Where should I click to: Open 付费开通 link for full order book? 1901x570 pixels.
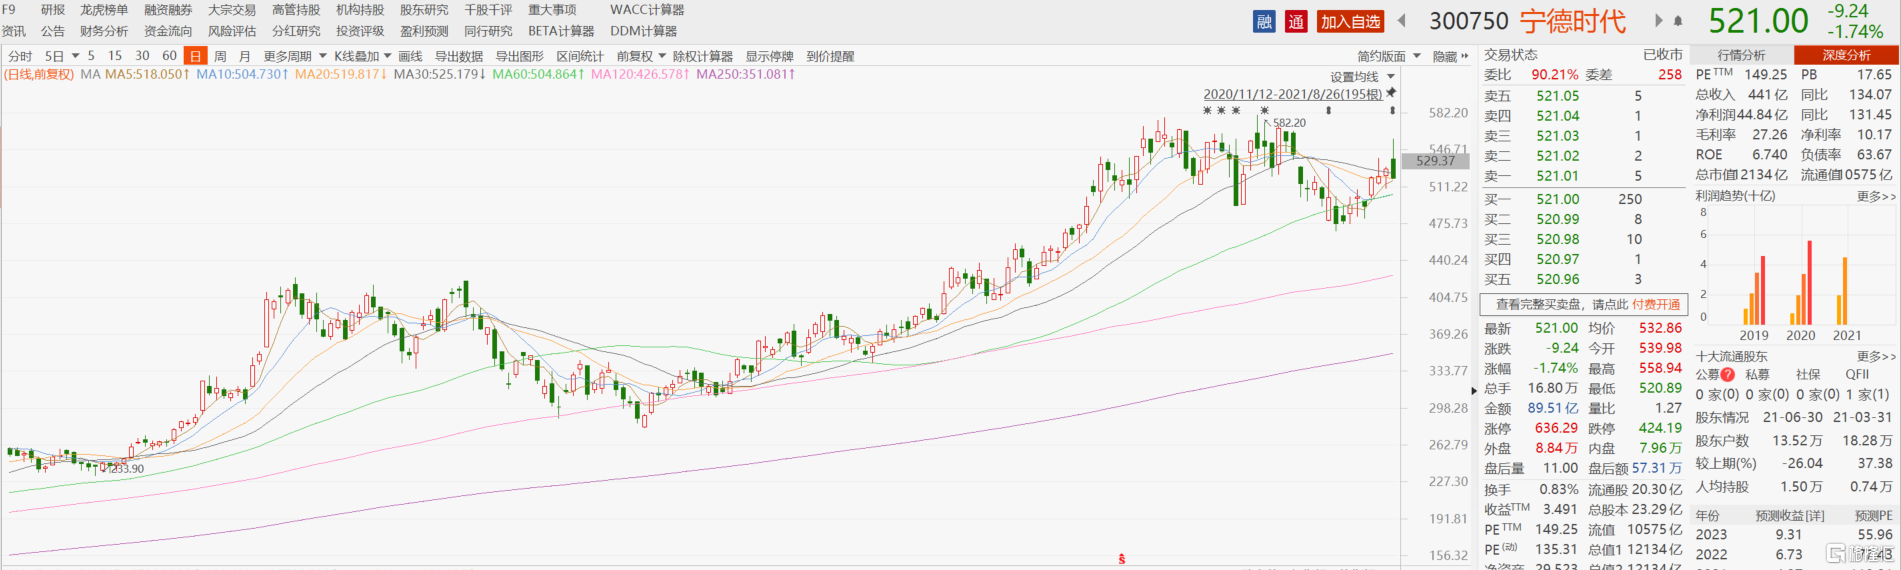pos(1656,304)
